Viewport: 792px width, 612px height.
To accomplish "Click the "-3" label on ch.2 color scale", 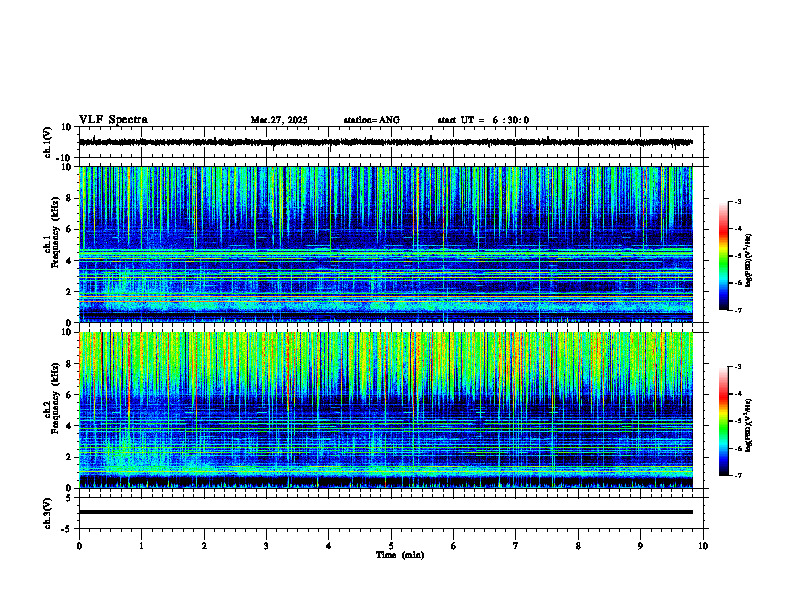I will (737, 367).
